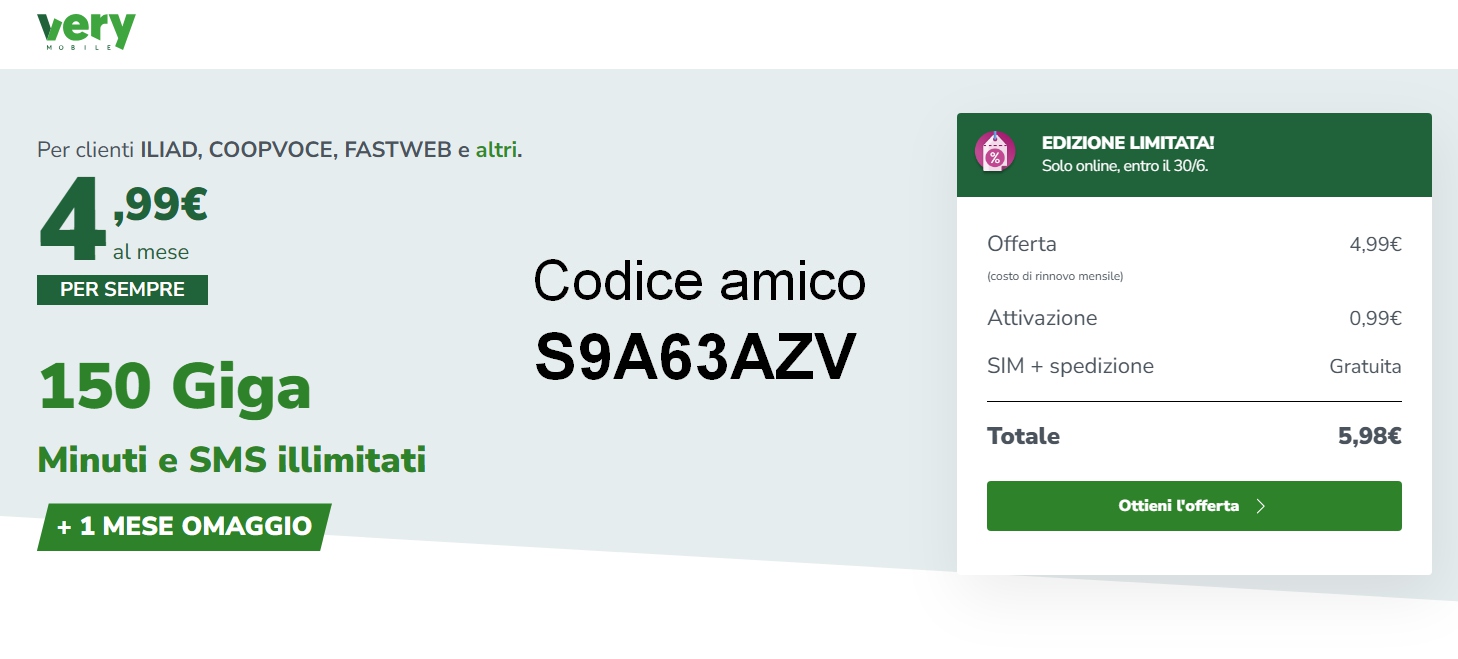Click the Attivazione row label
The width and height of the screenshot is (1458, 659).
[x=1042, y=318]
